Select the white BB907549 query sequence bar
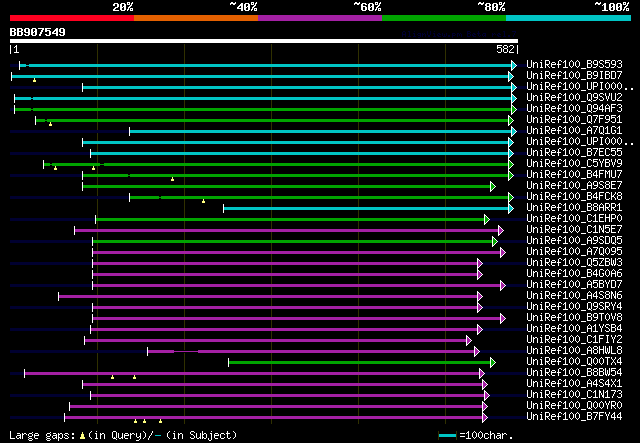The image size is (640, 443). click(x=264, y=41)
